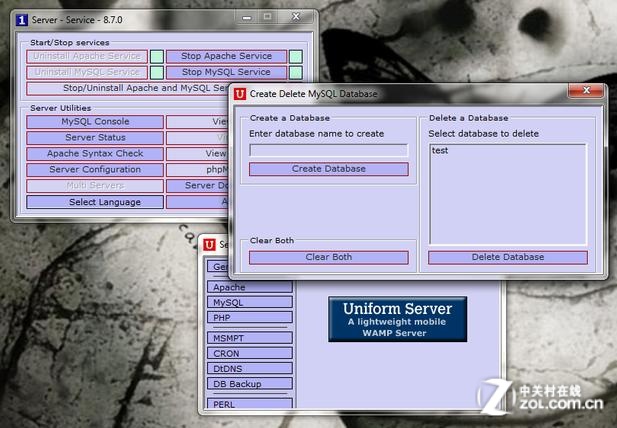The image size is (617, 428).
Task: Click the greyed Uninstall MySQL Service button
Action: [87, 72]
